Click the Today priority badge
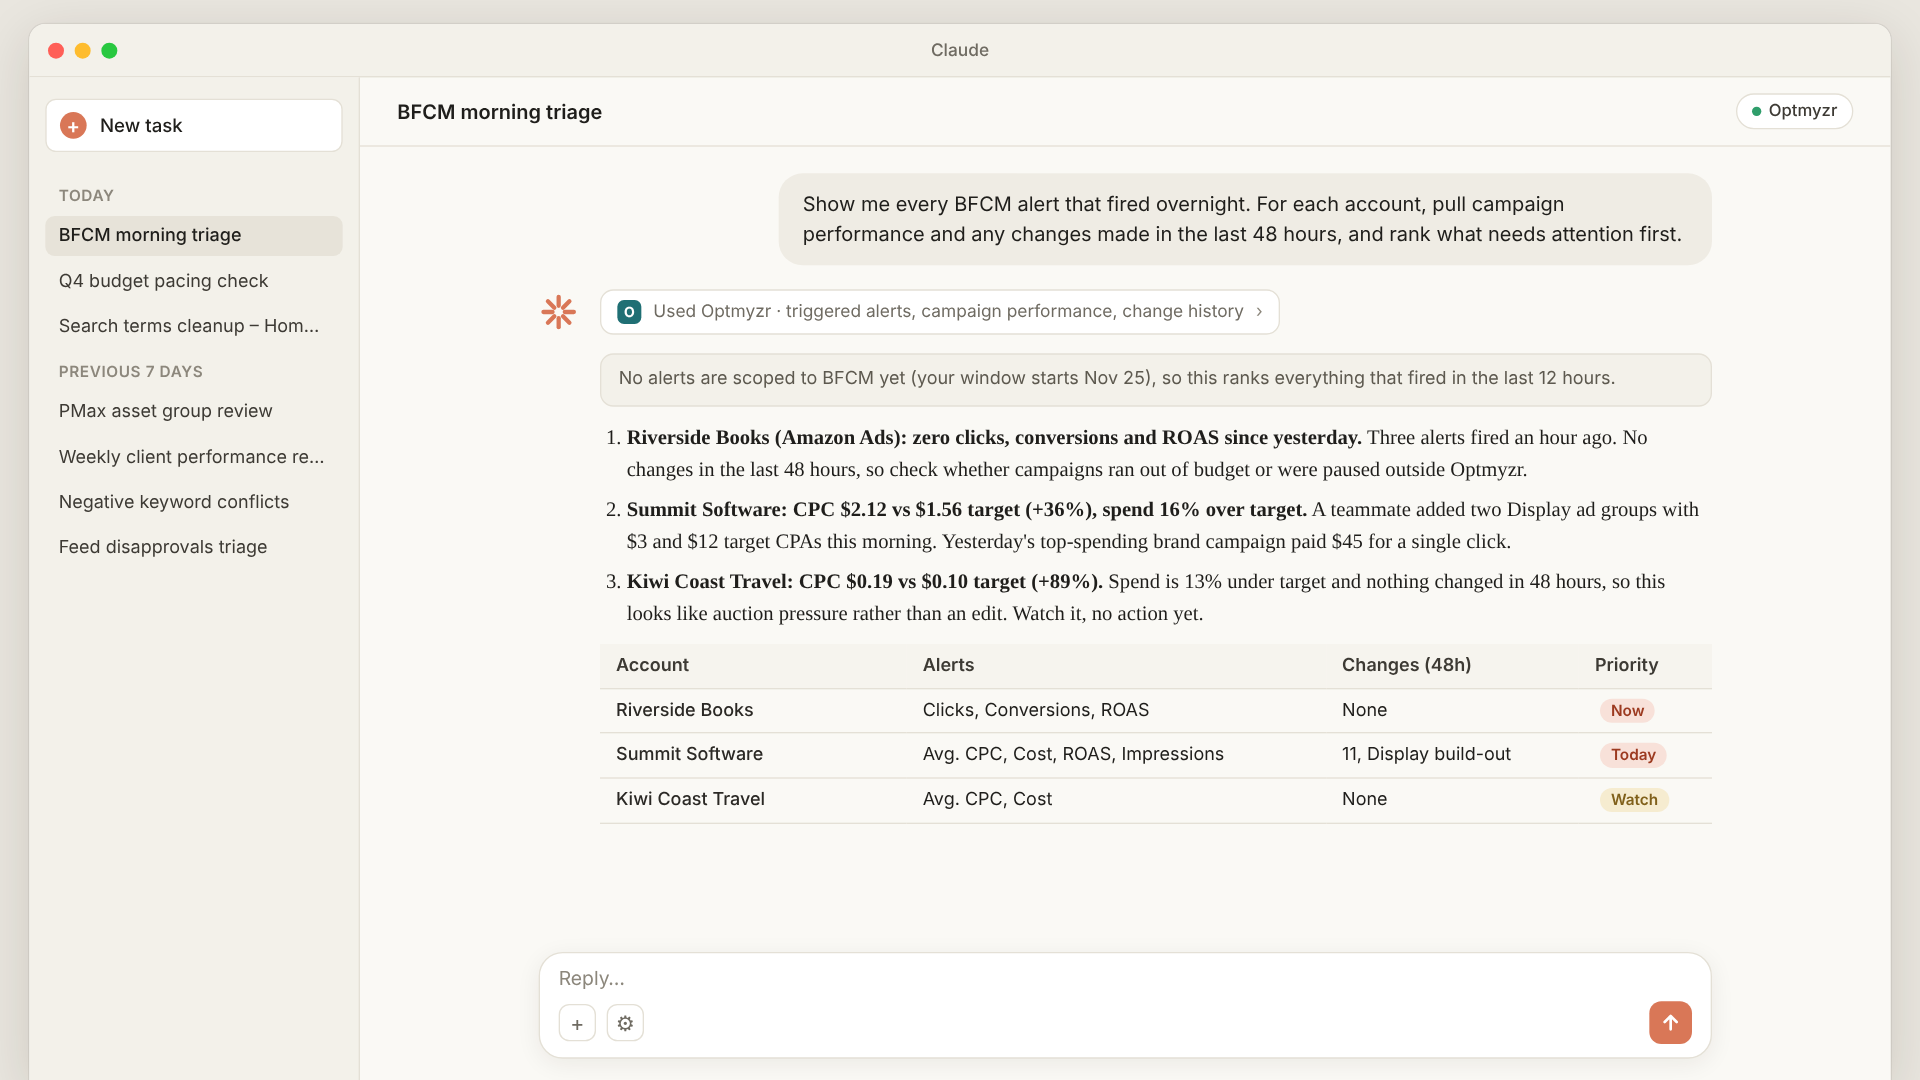Viewport: 1920px width, 1080px height. point(1632,755)
